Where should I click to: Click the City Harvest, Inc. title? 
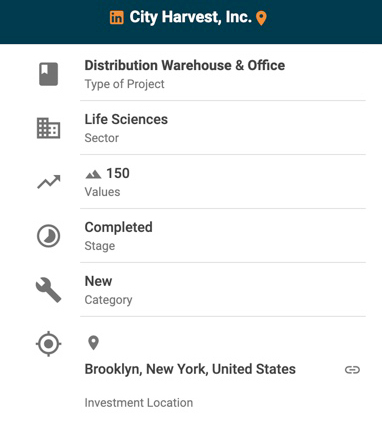tap(190, 17)
